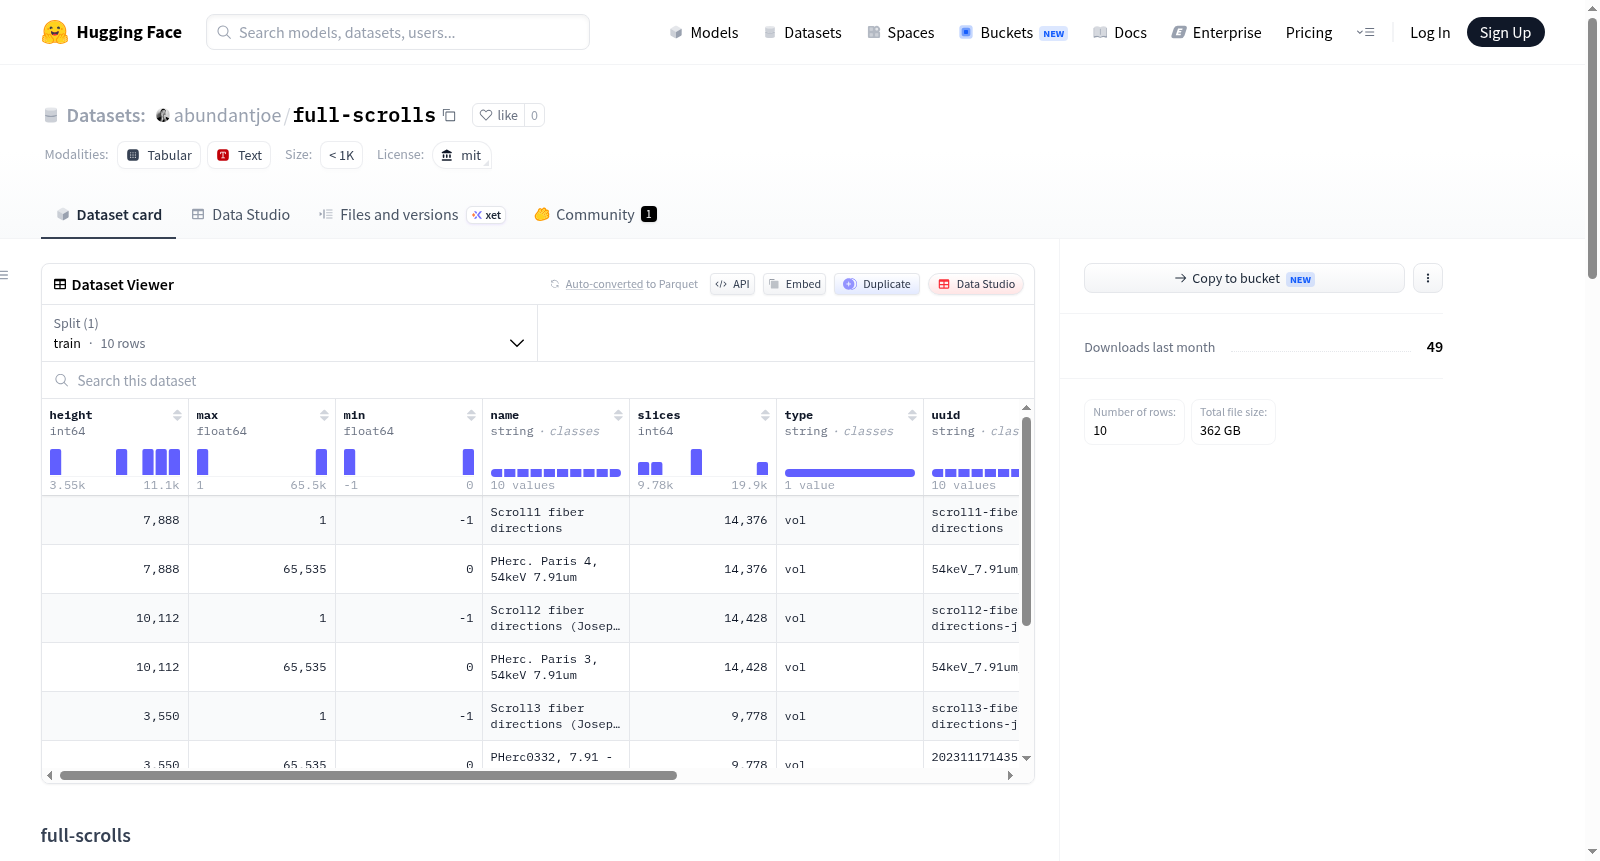This screenshot has width=1600, height=861.
Task: Open the Pricing page
Action: tap(1309, 32)
